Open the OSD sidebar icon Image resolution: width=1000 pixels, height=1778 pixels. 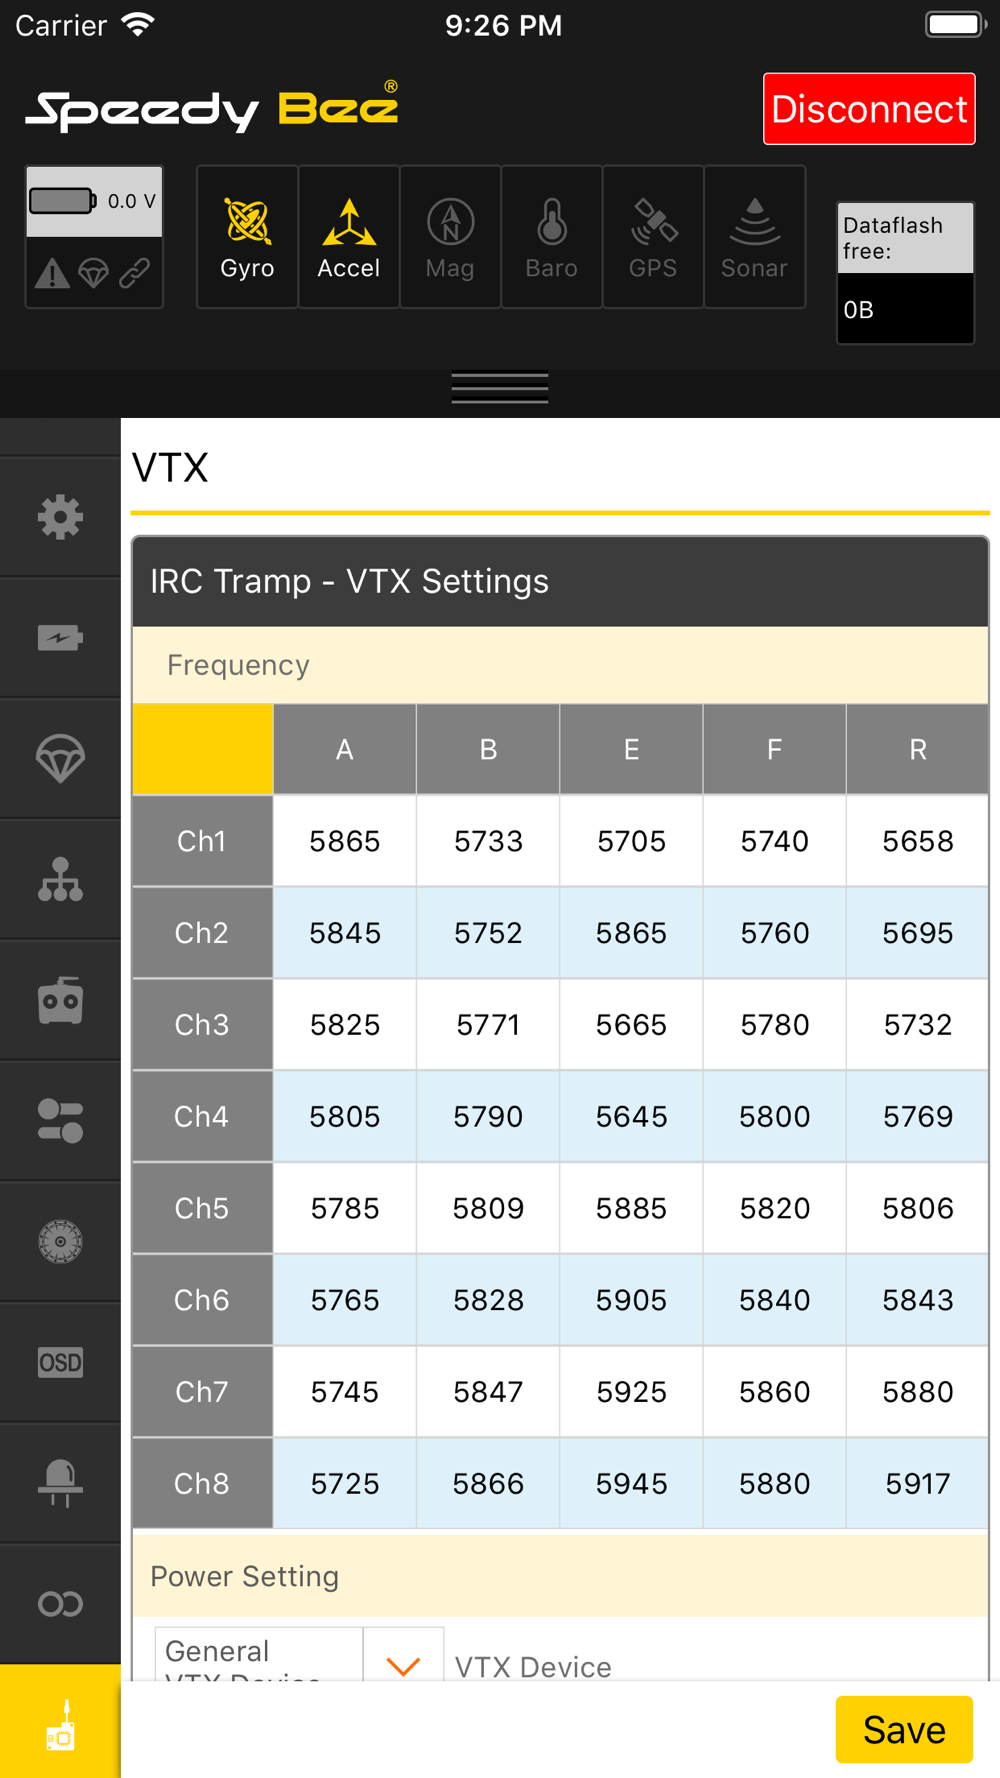tap(60, 1362)
